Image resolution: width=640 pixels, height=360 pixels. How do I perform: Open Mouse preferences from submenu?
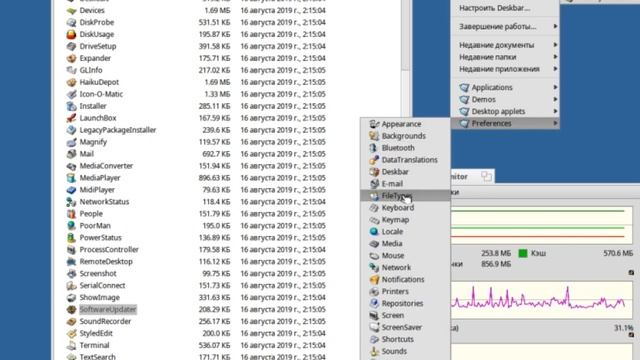pos(405,256)
